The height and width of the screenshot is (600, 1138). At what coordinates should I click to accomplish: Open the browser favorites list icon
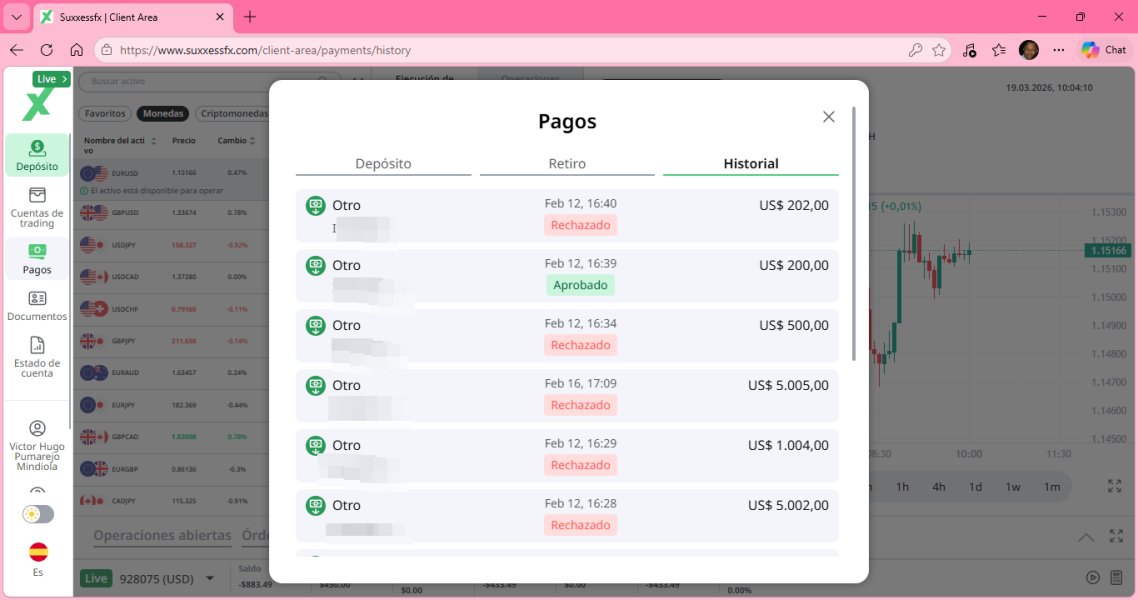click(x=999, y=50)
